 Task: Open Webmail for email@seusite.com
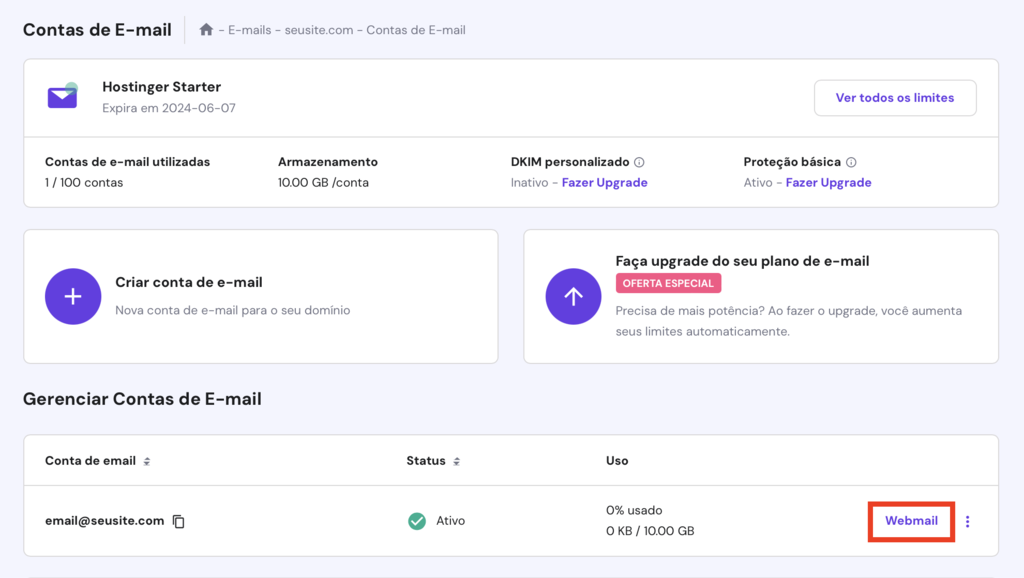pyautogui.click(x=911, y=521)
